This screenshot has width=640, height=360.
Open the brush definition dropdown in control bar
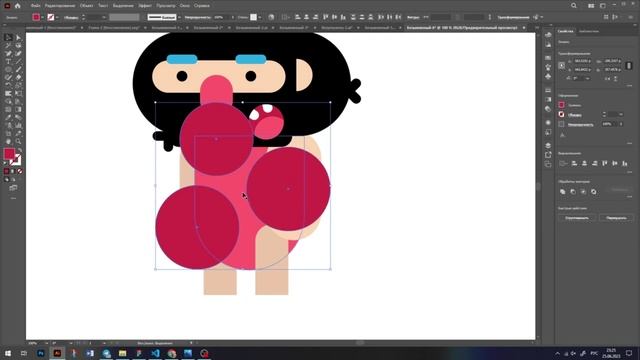[179, 17]
